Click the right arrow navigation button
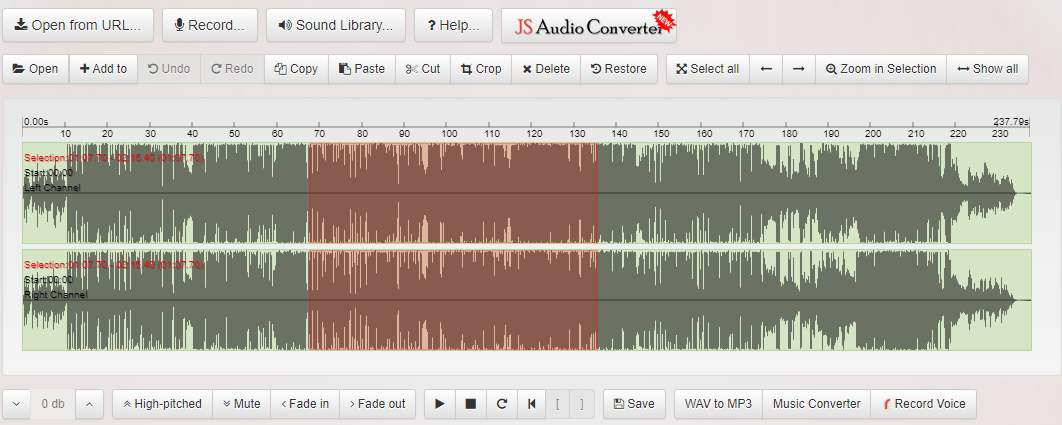 (x=798, y=69)
